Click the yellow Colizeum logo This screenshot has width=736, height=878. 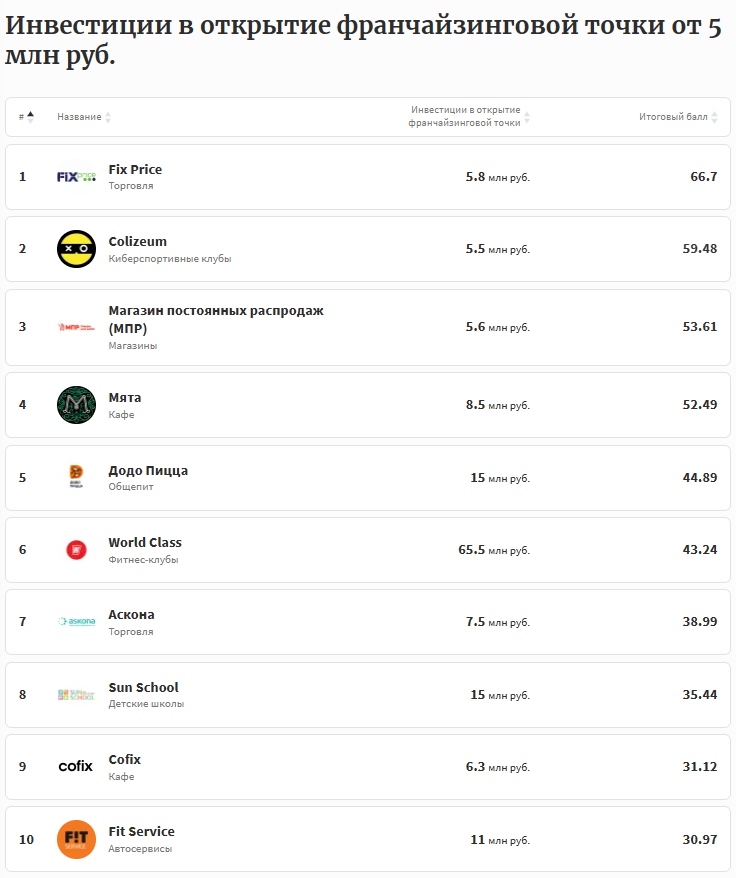(76, 249)
